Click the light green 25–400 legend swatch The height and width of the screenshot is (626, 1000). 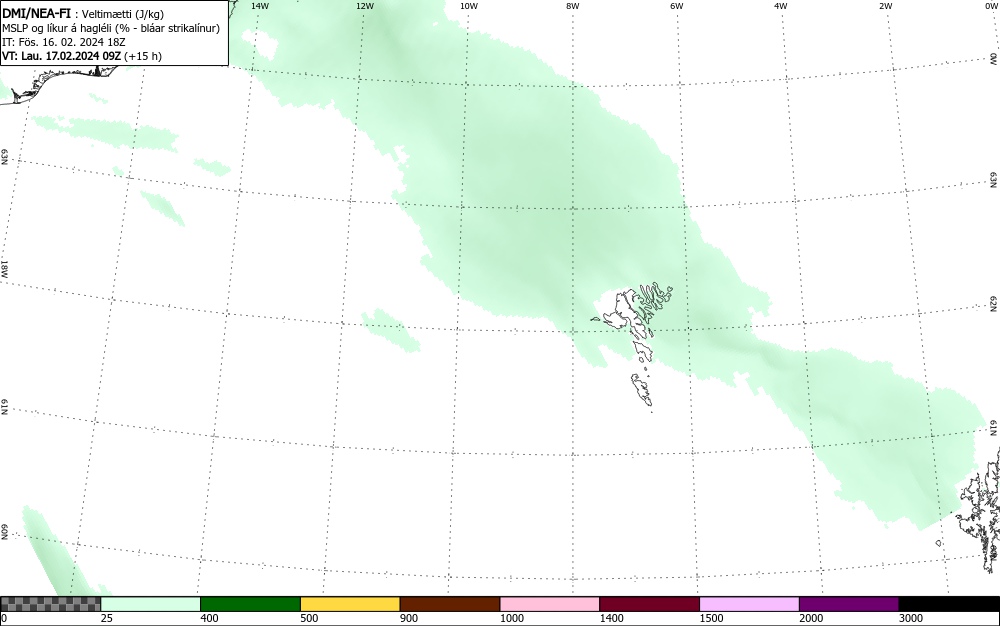[151, 604]
